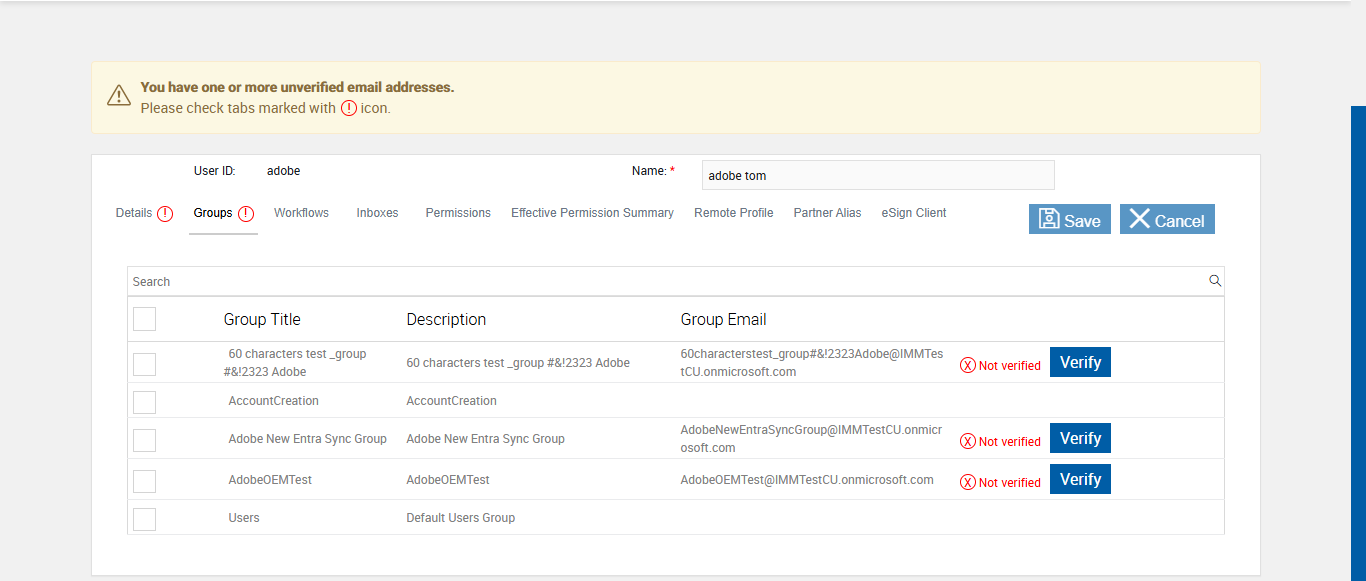1366x581 pixels.
Task: Click the Cancel button
Action: 1166,220
